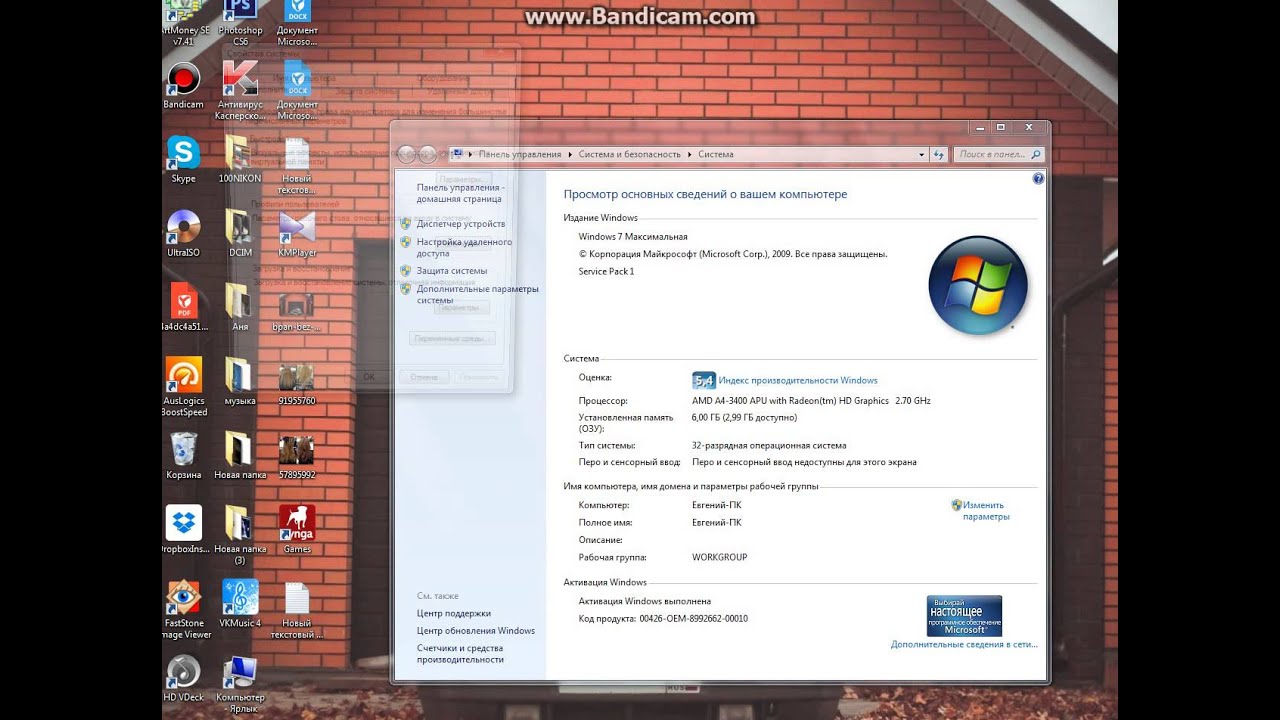Select Документ Microsoft file beside Антивирус Касперского
The height and width of the screenshot is (720, 1280).
coord(297,91)
